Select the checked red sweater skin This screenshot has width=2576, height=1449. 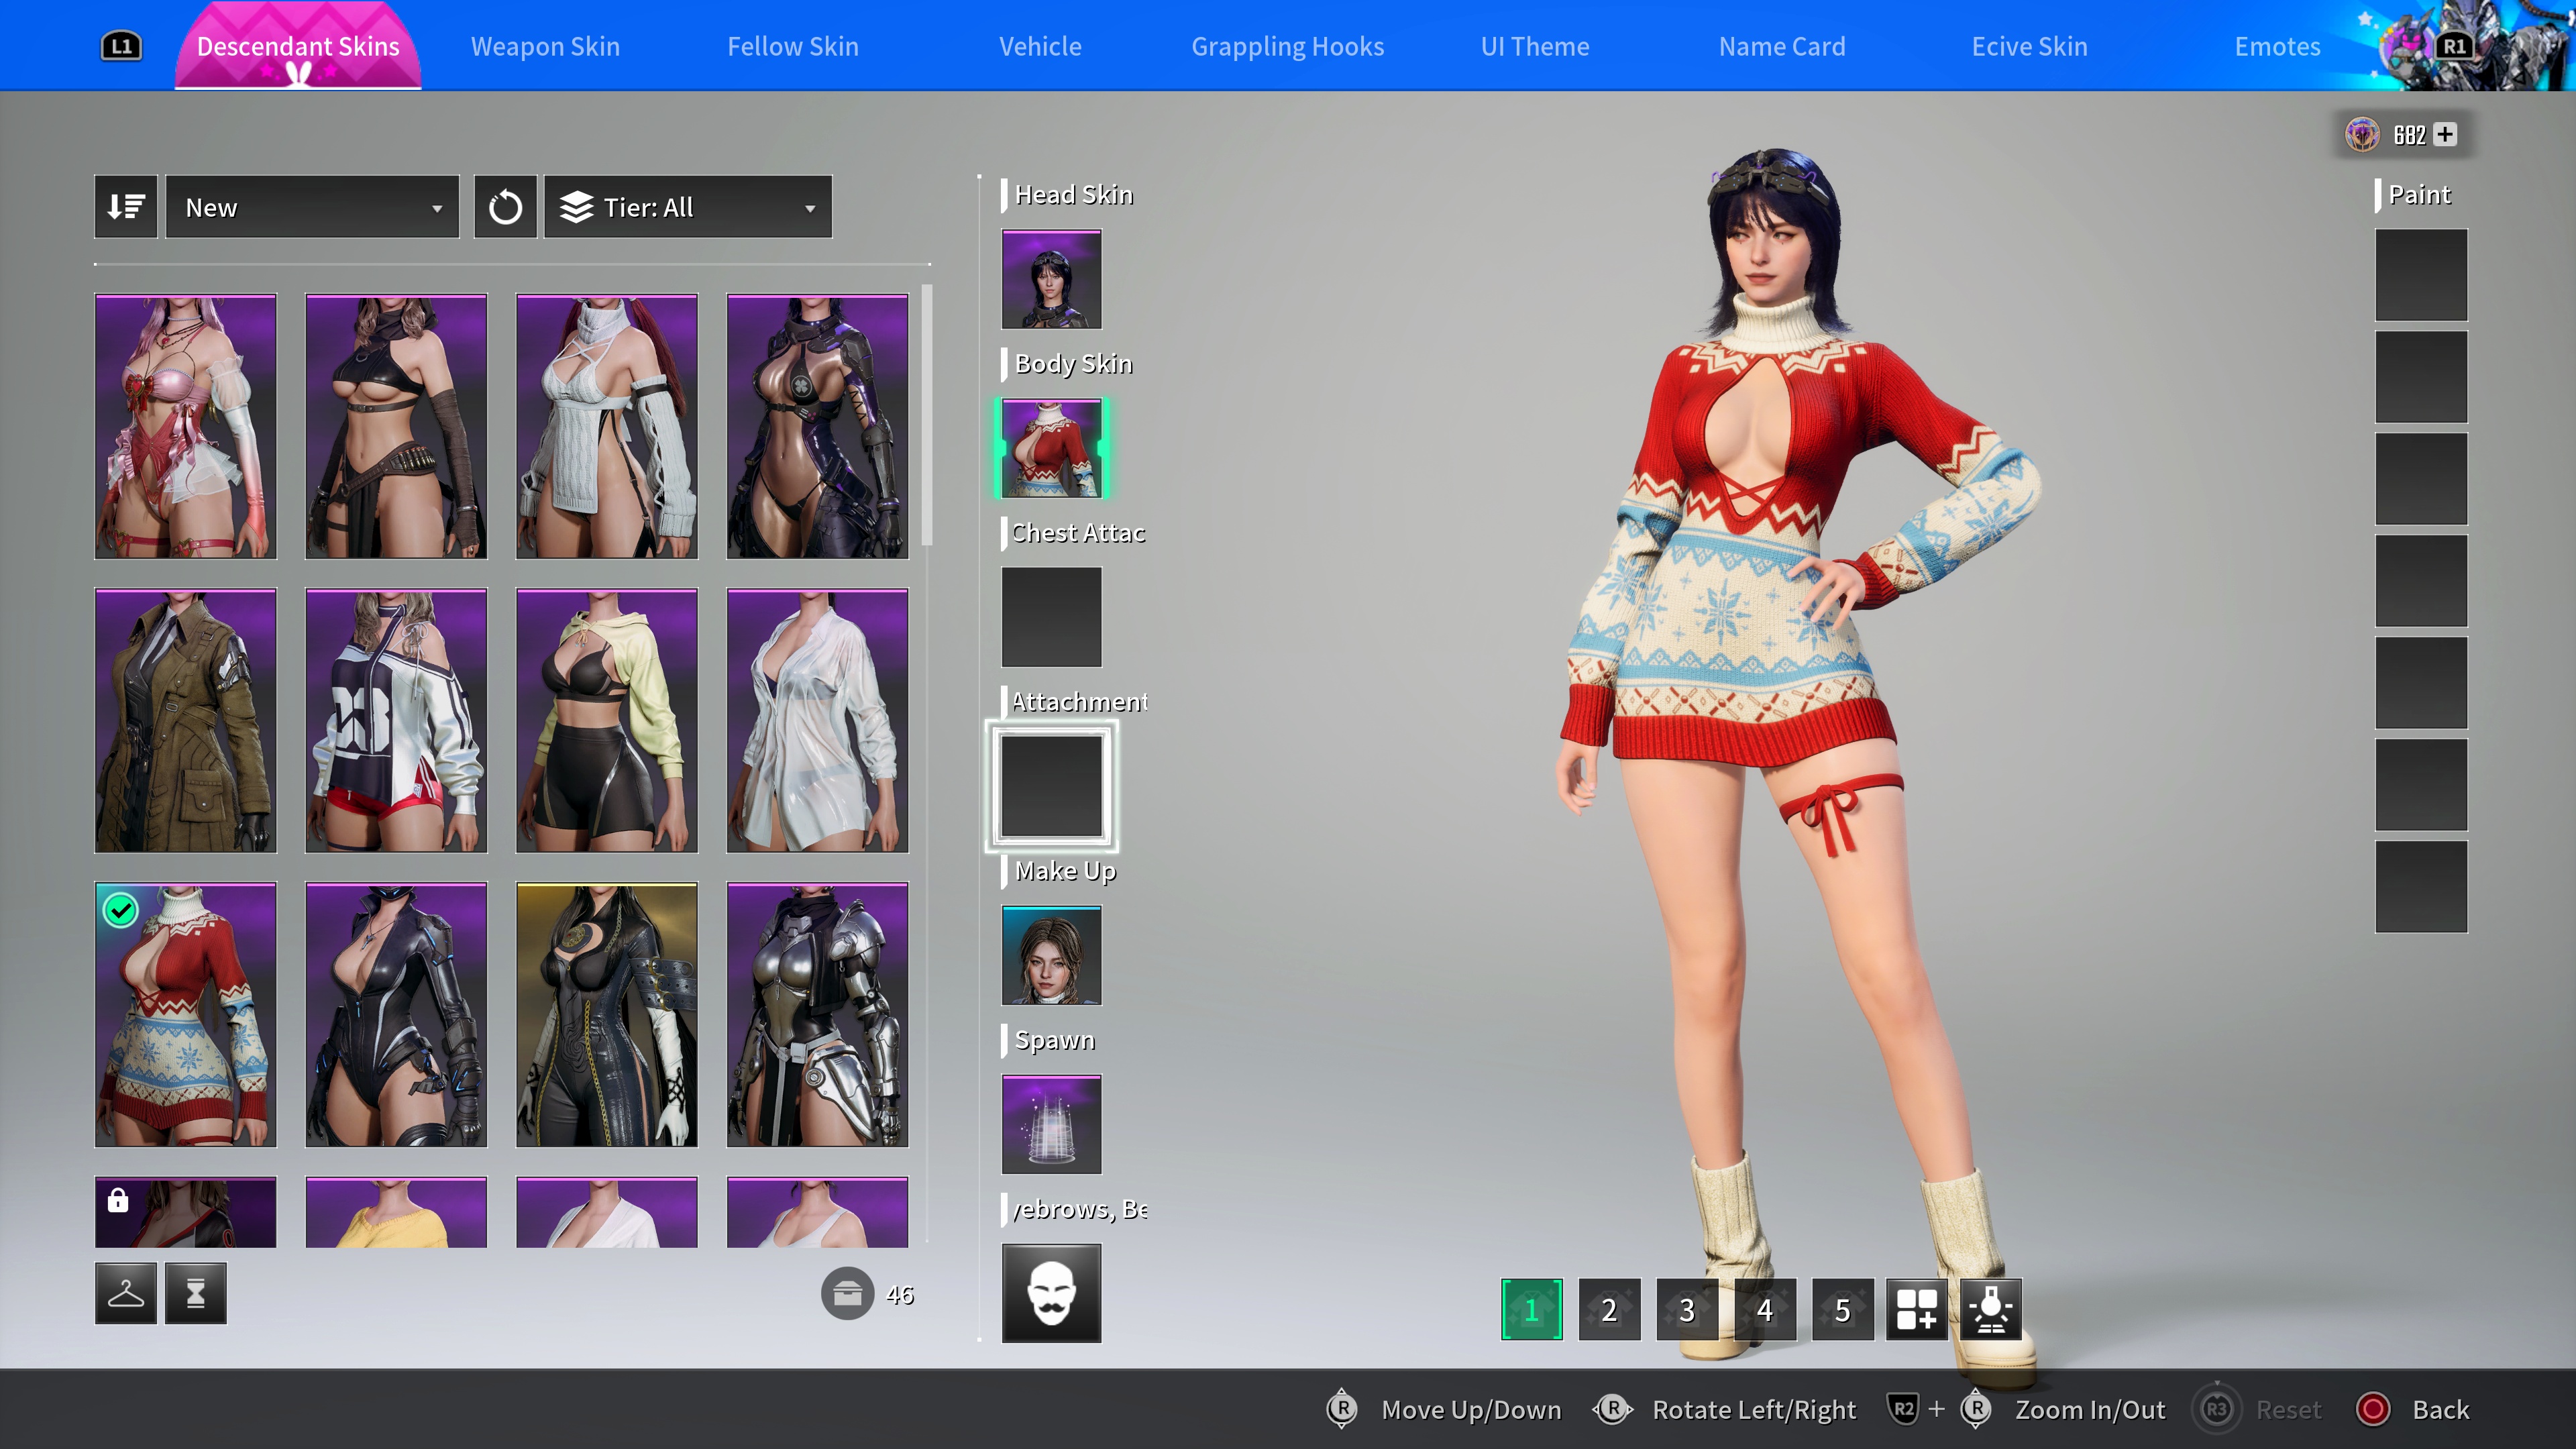coord(186,1014)
